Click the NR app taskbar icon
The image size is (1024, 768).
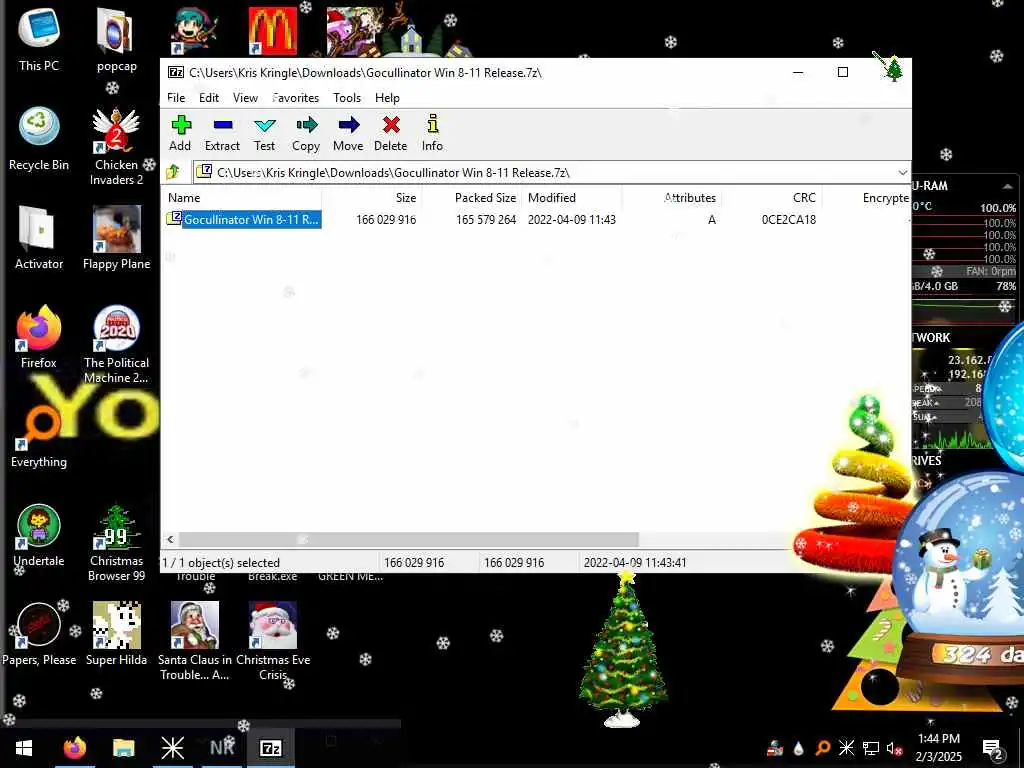(221, 748)
